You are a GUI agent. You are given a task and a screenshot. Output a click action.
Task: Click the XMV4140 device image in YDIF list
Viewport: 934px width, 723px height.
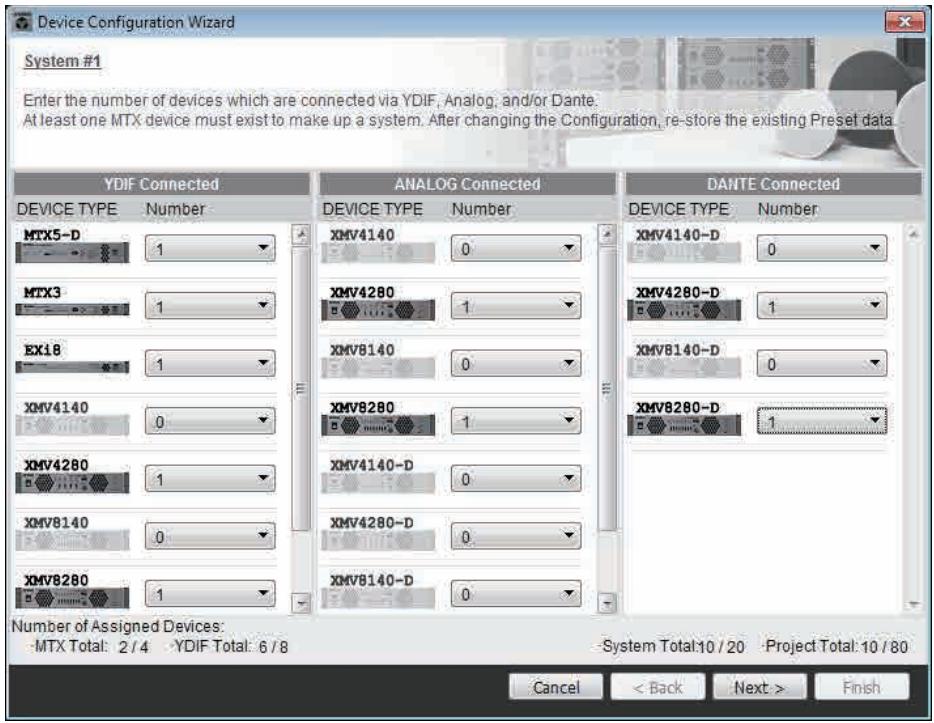[72, 425]
